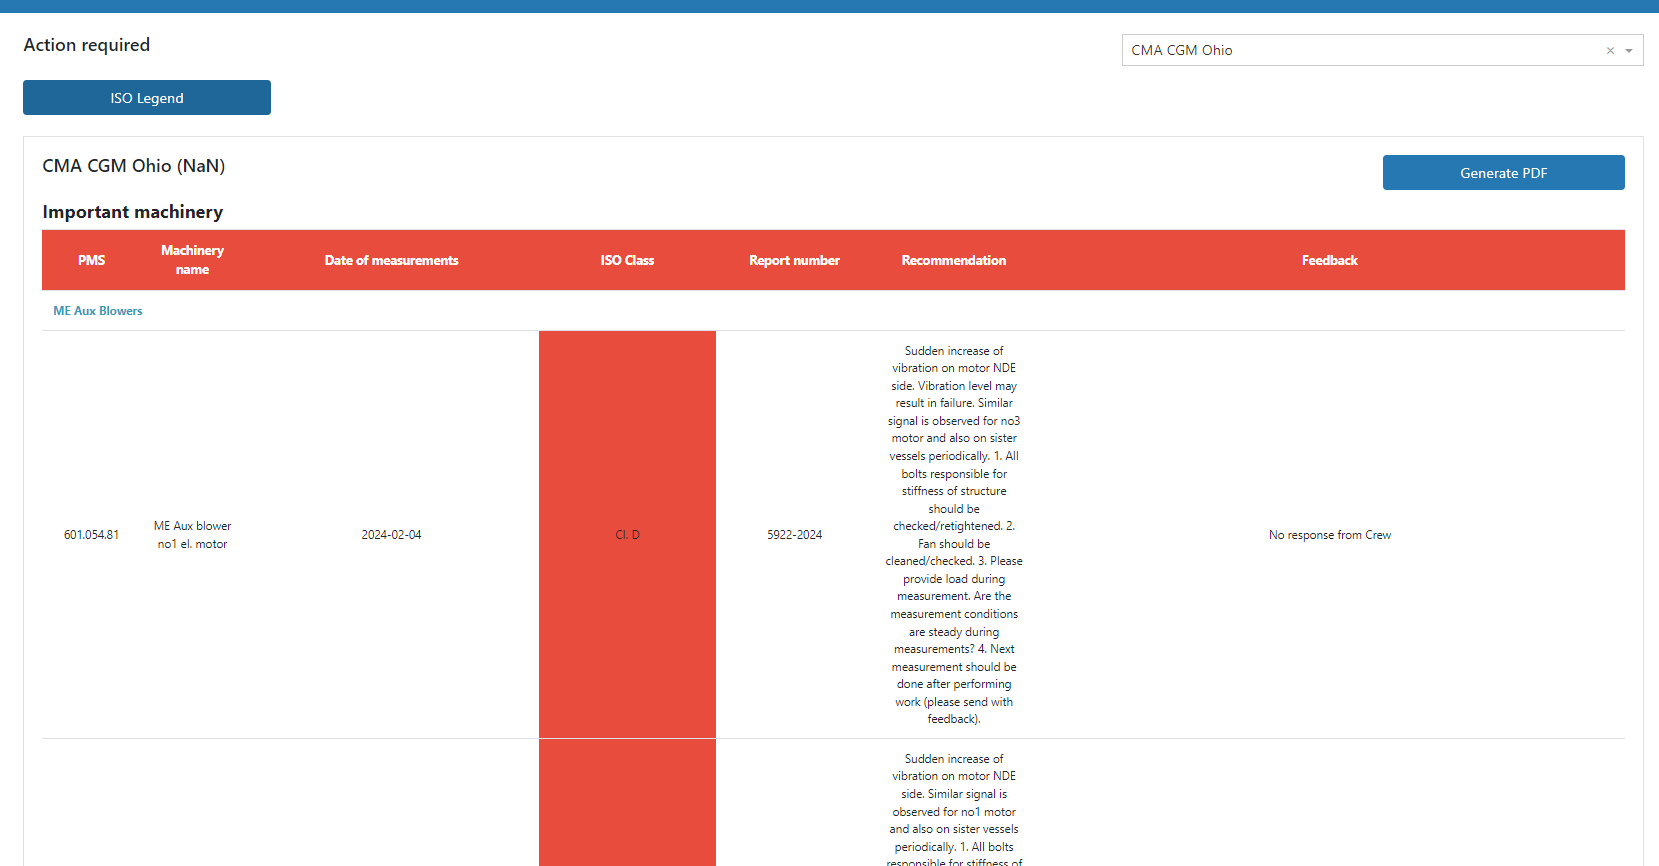Click the PMS column header

click(x=91, y=260)
